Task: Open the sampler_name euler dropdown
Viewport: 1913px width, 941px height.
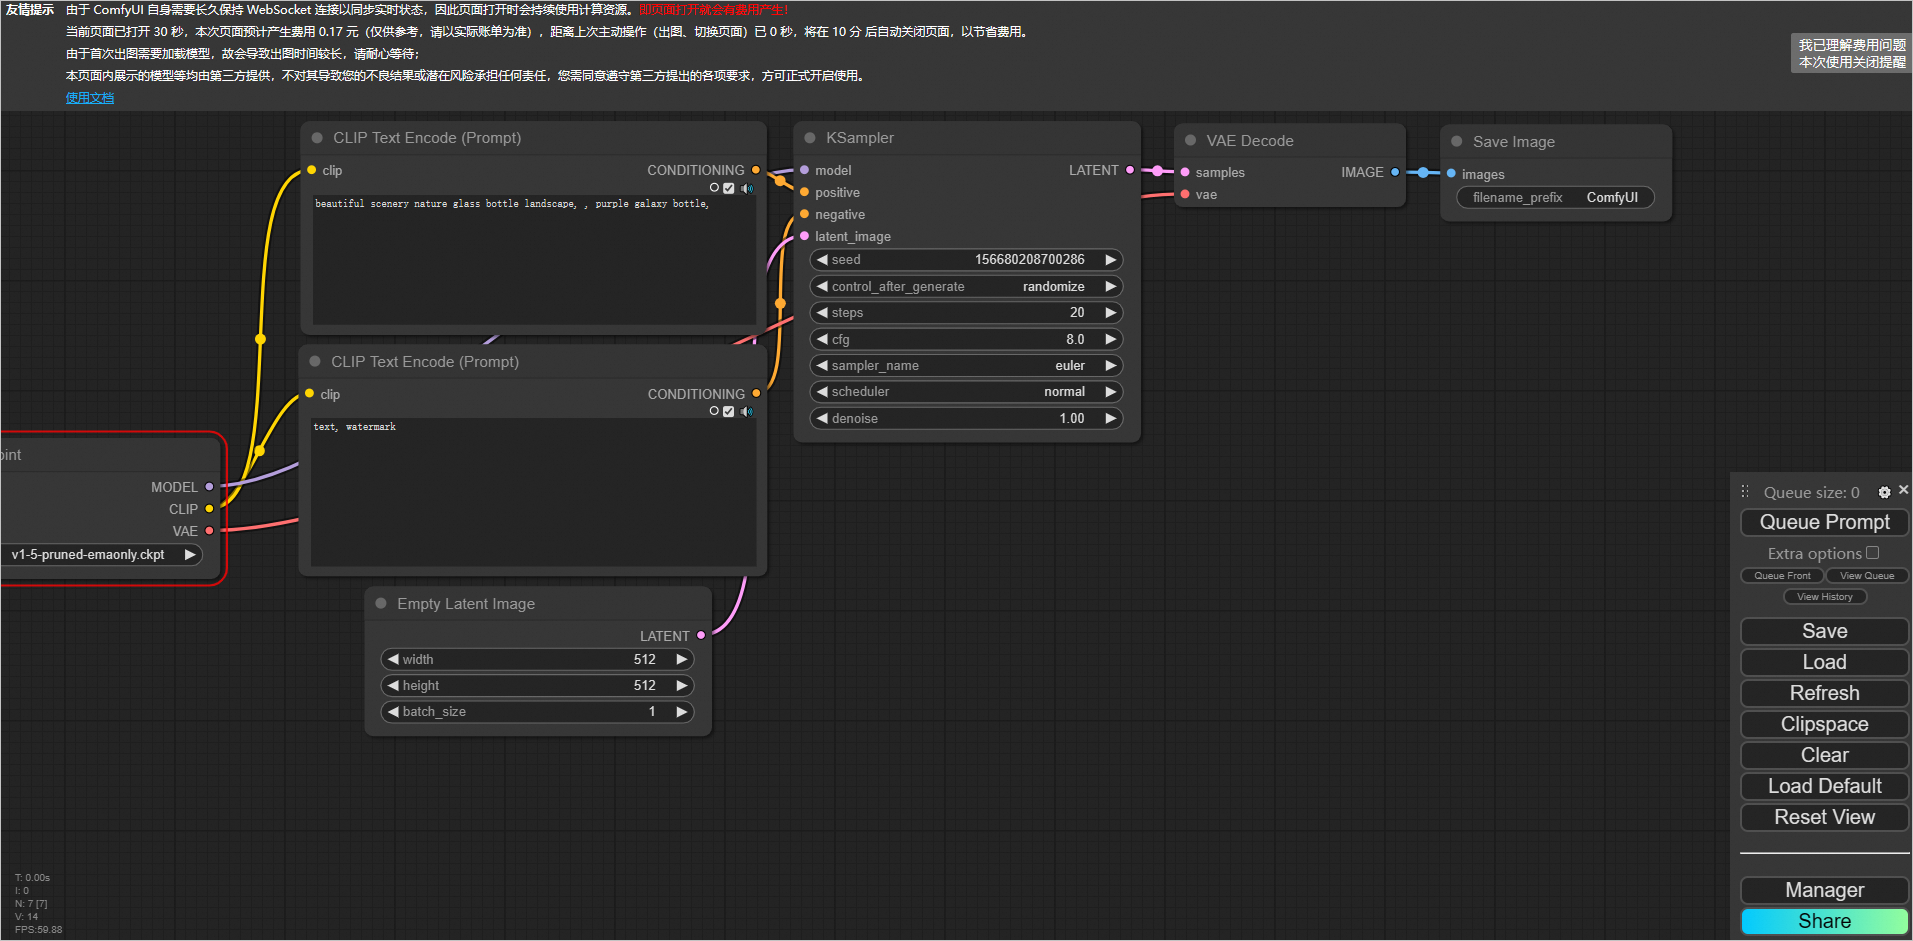Action: click(x=965, y=366)
